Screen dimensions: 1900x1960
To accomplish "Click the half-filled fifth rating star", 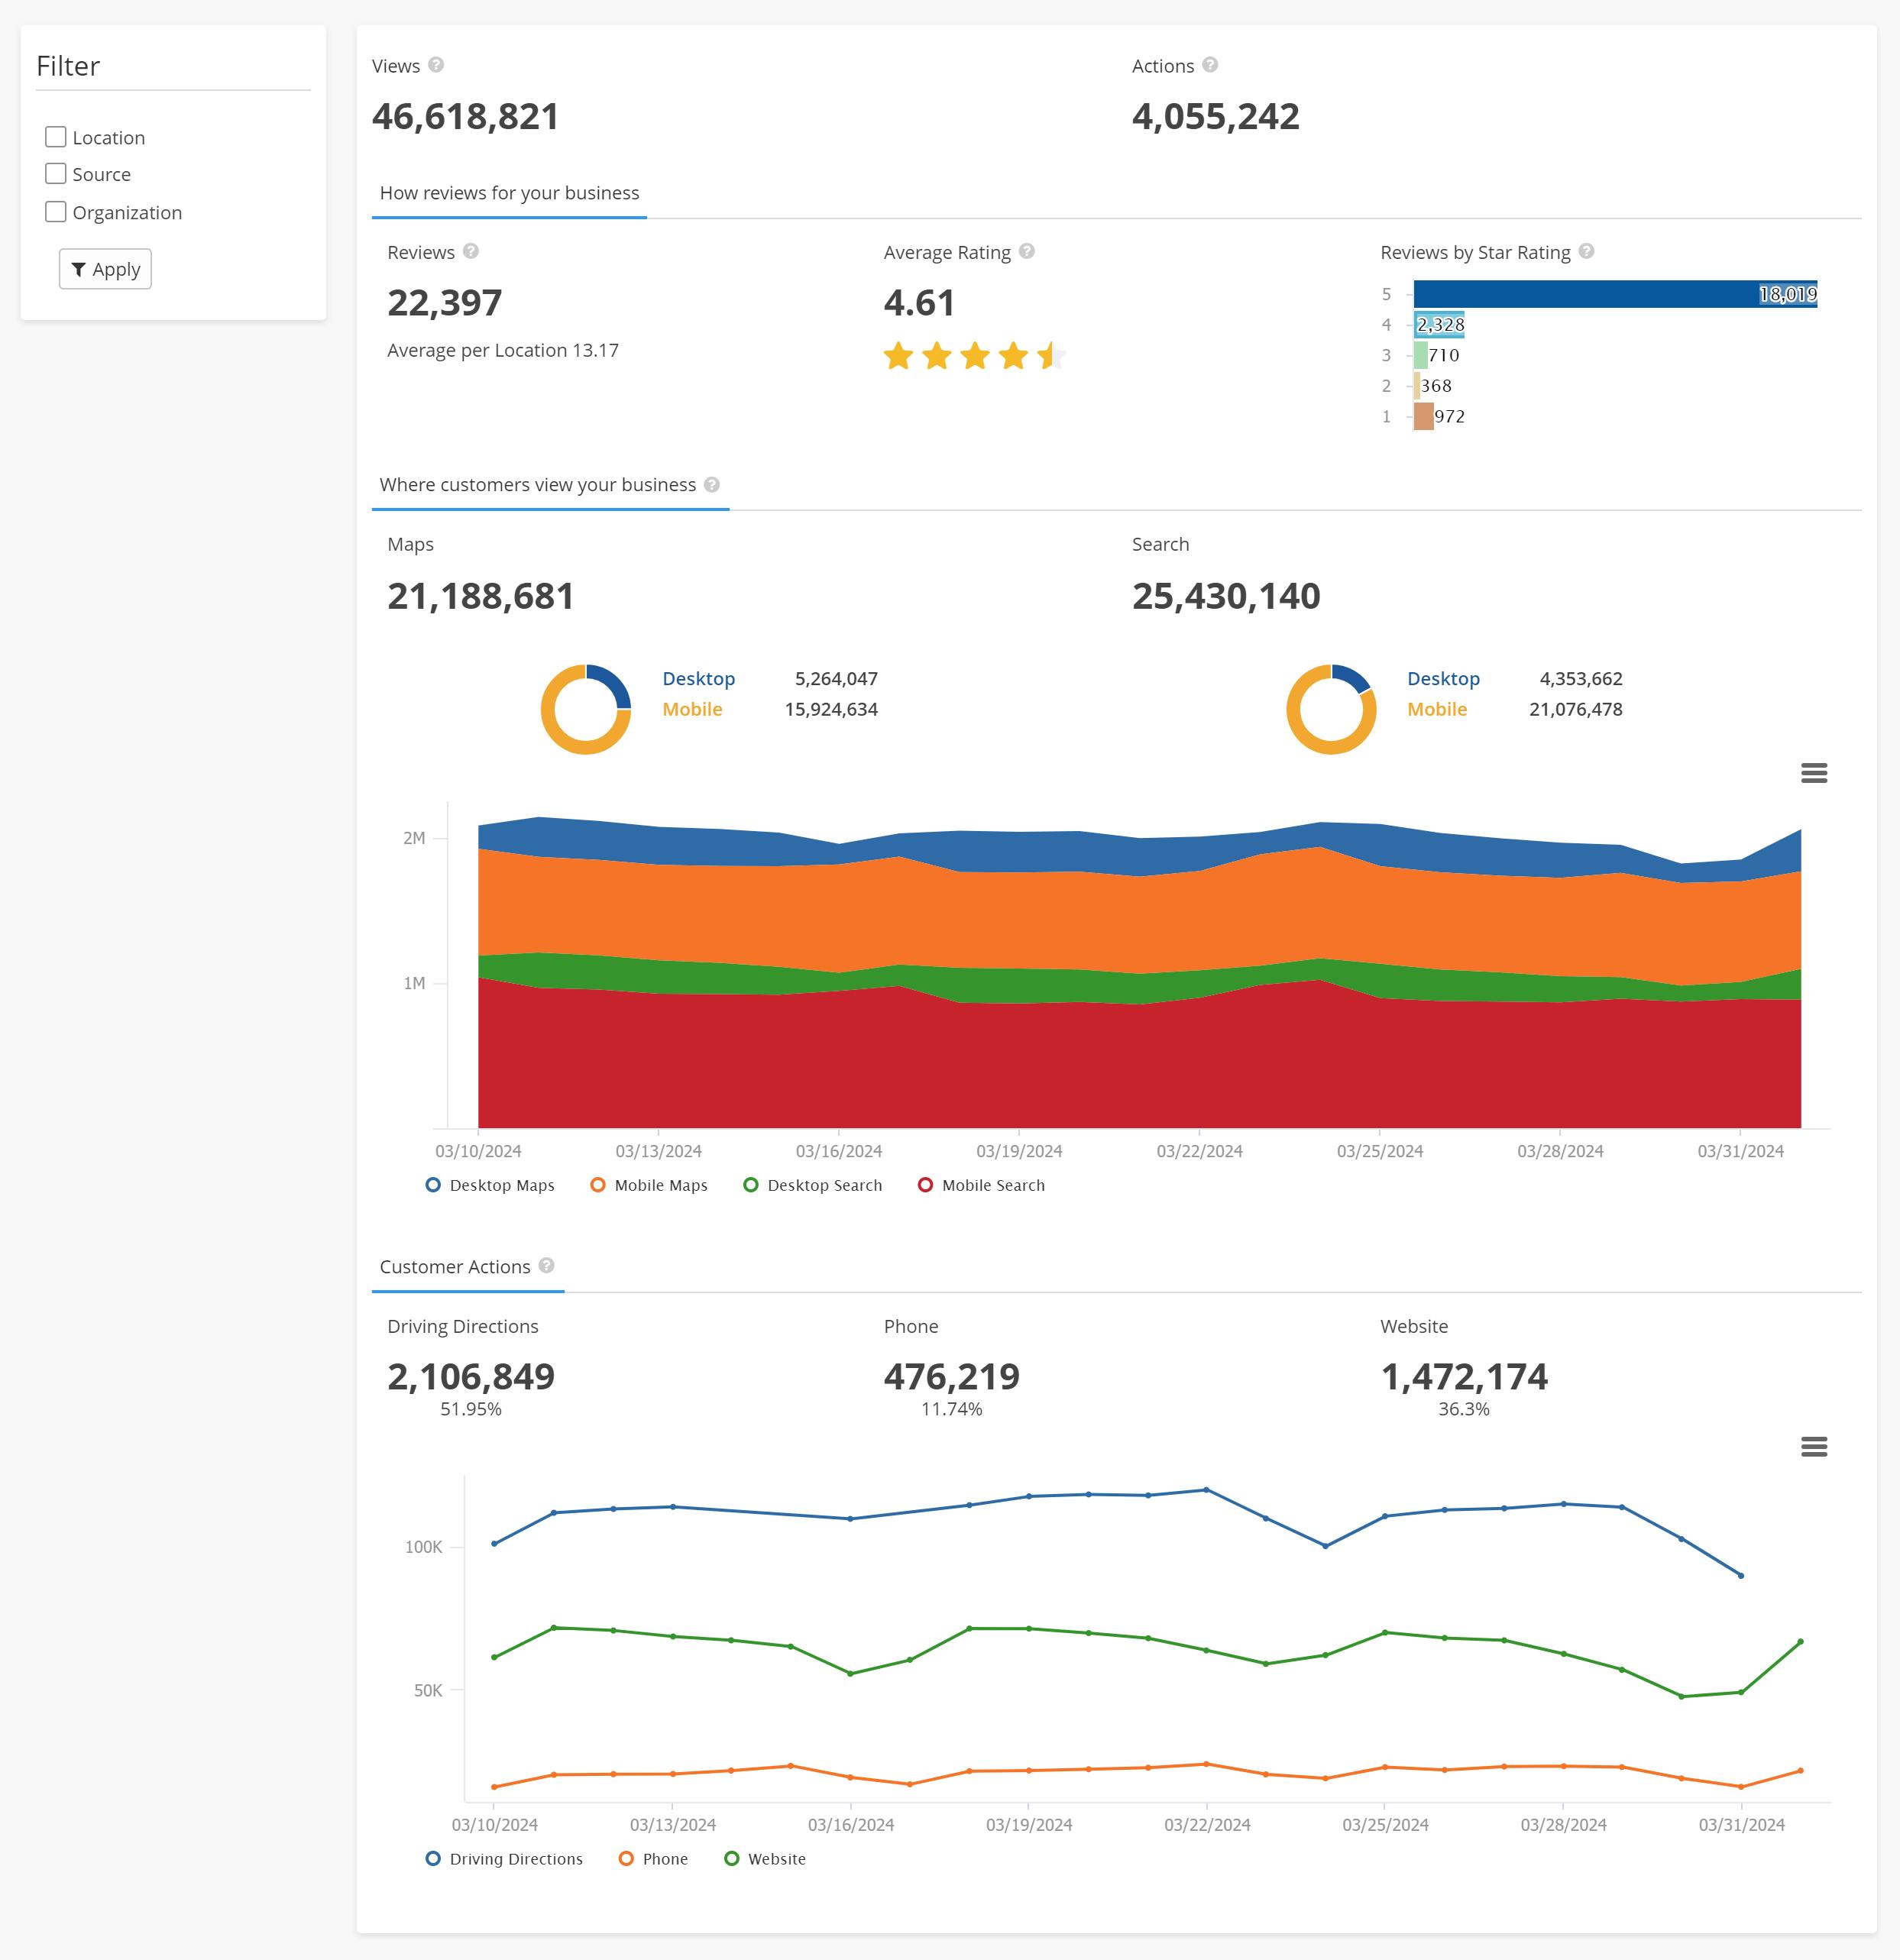I will 1051,355.
